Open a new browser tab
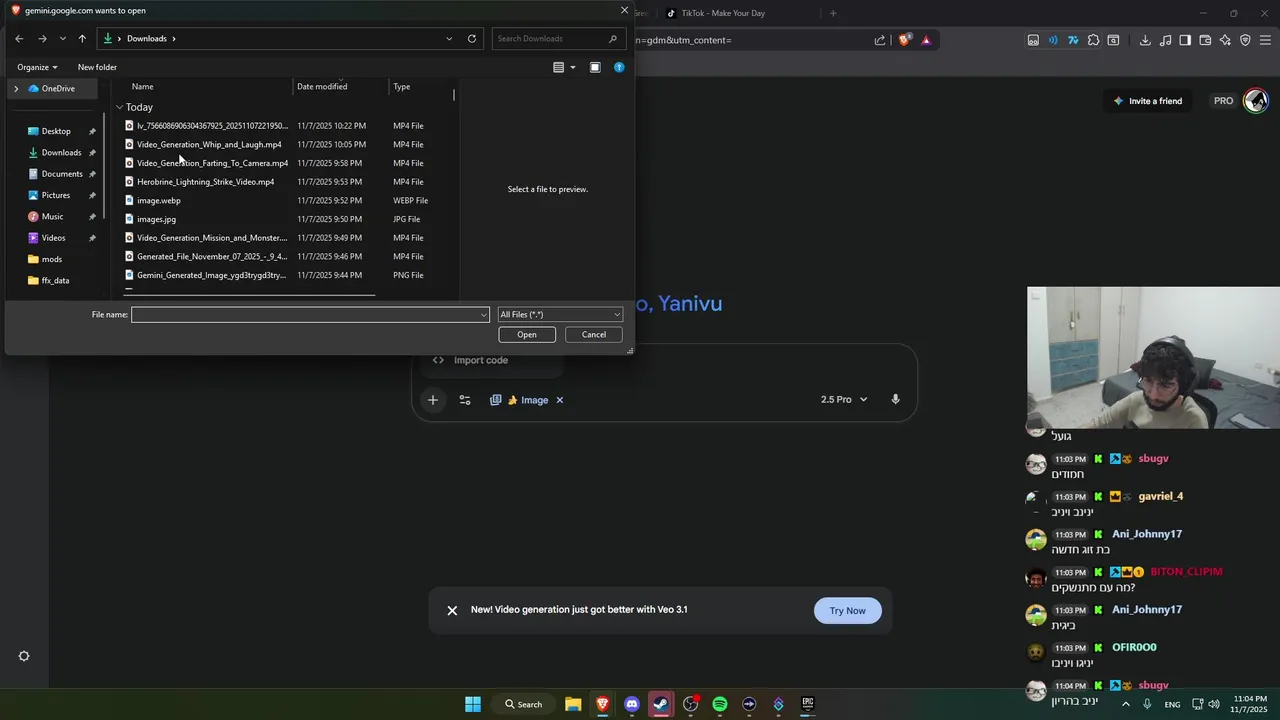 click(x=833, y=13)
